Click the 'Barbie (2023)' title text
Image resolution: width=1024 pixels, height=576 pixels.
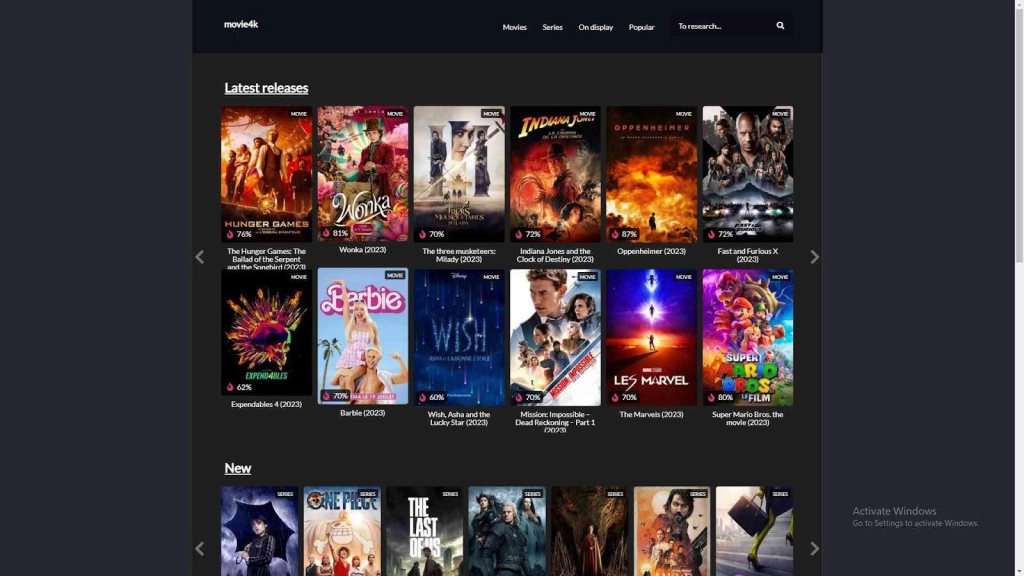[362, 413]
